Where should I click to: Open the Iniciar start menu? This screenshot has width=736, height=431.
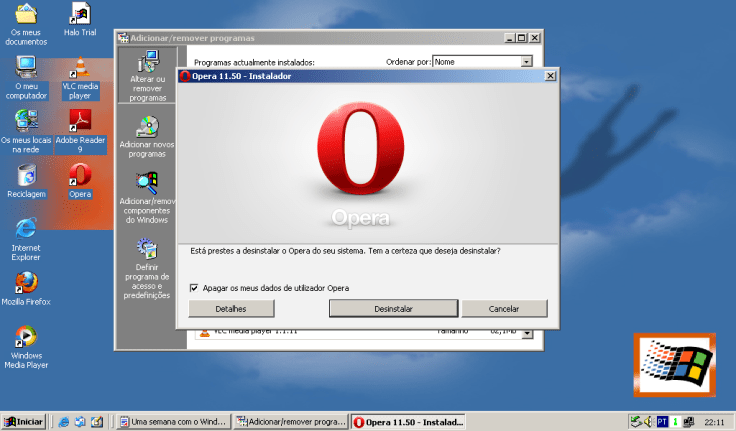pyautogui.click(x=24, y=422)
